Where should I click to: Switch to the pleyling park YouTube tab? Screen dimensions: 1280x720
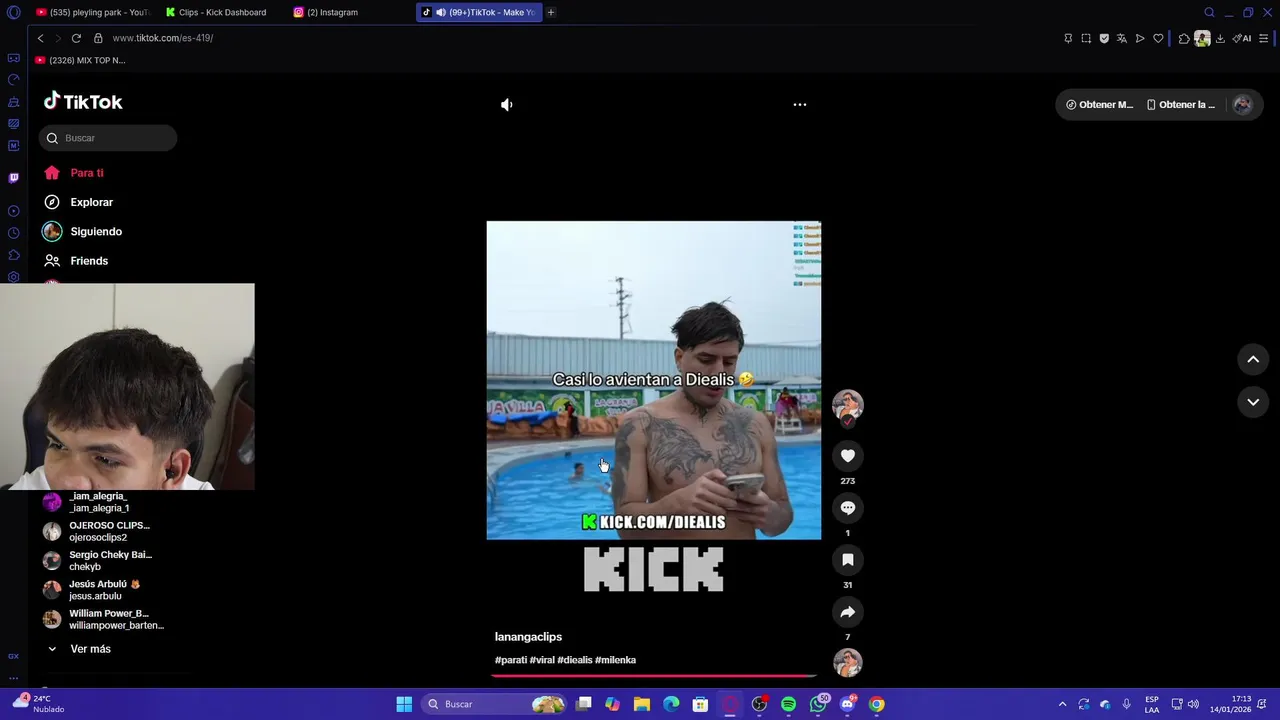click(92, 12)
